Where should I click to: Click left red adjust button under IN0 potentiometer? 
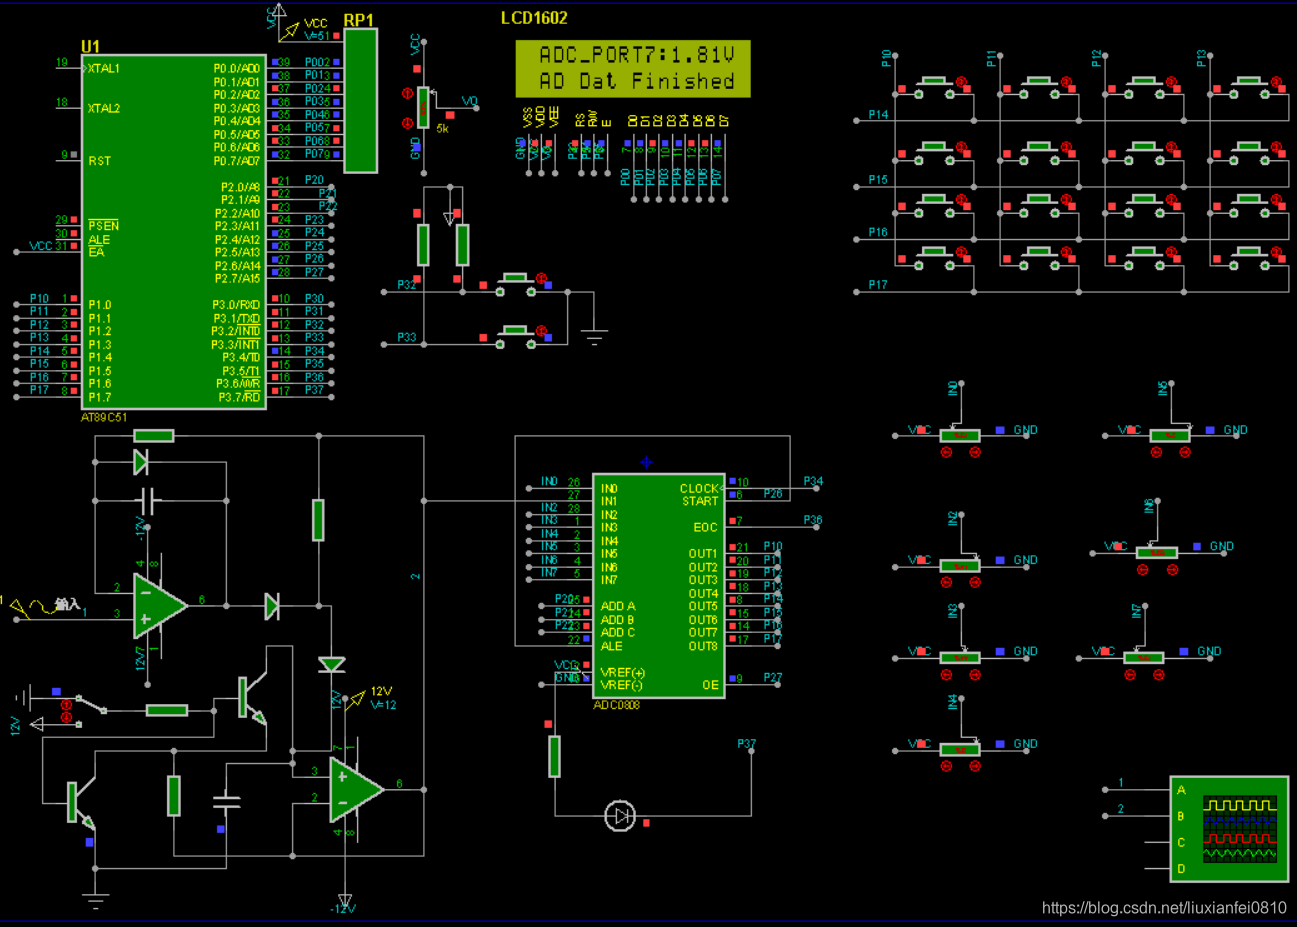point(946,452)
